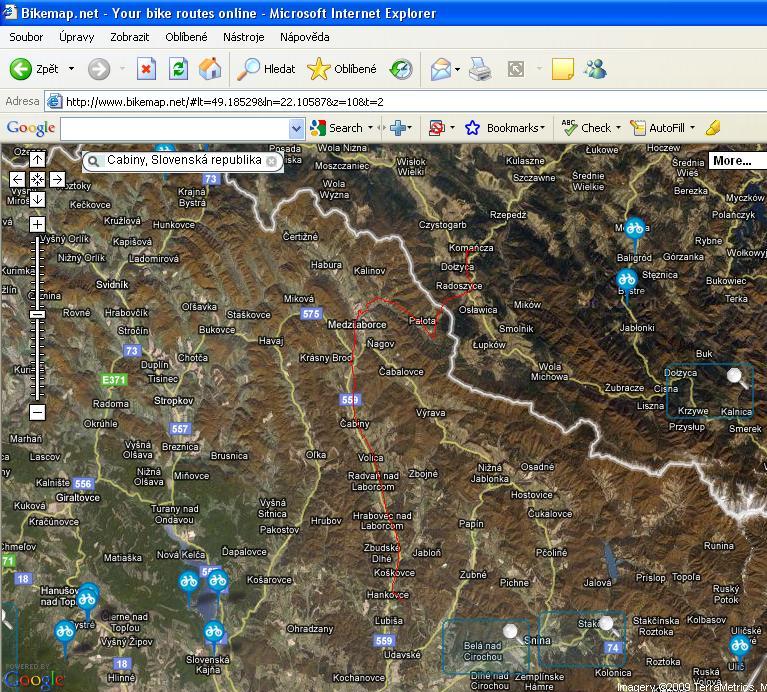
Task: Open the IE Home page icon
Action: coord(210,69)
